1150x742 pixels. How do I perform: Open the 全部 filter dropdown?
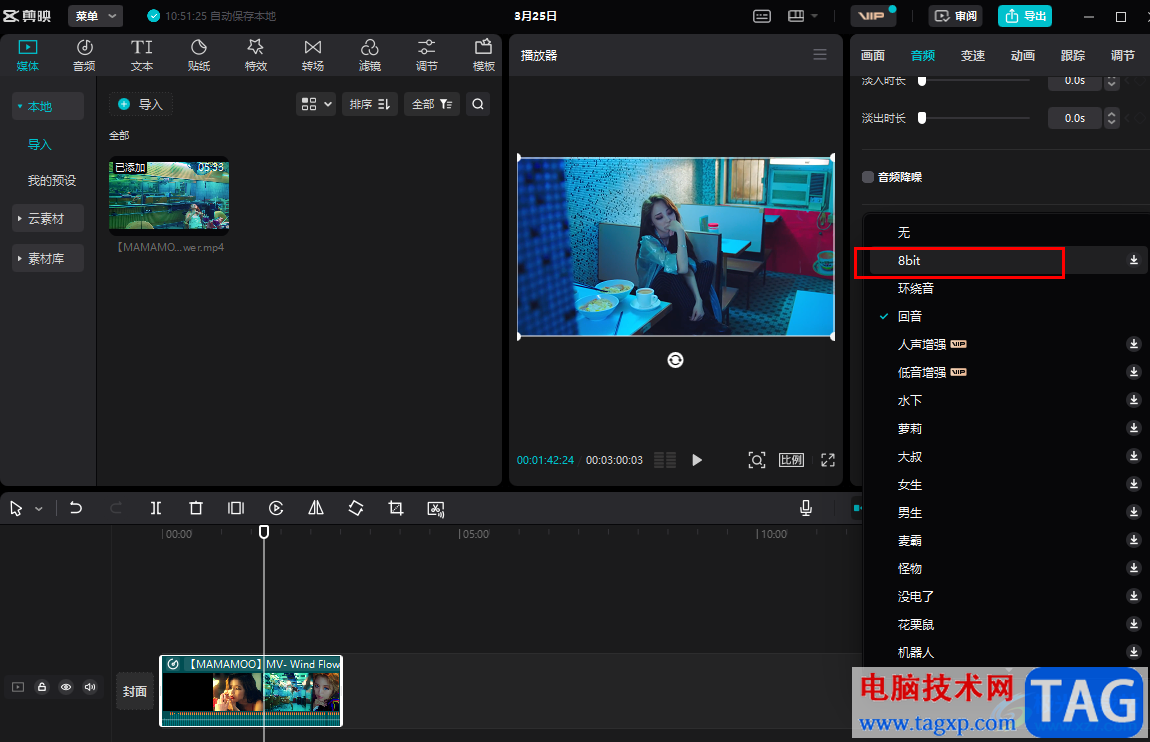(x=432, y=104)
